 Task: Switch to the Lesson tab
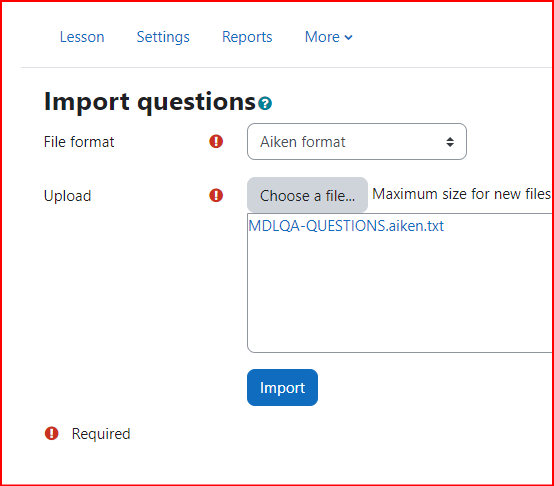(x=82, y=37)
